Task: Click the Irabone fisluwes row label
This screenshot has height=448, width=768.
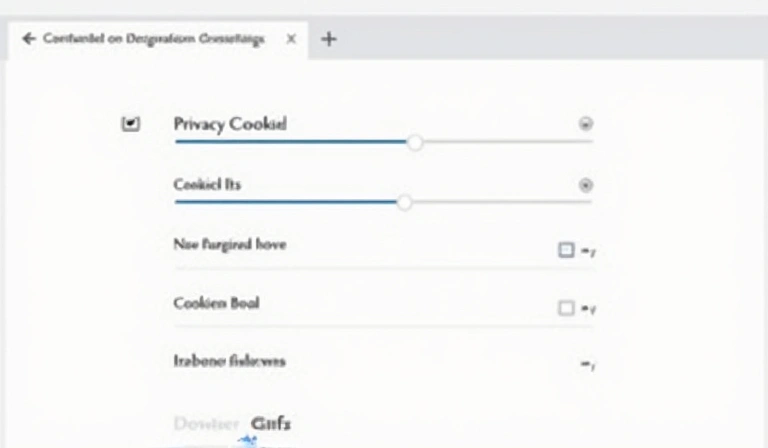Action: tap(229, 361)
